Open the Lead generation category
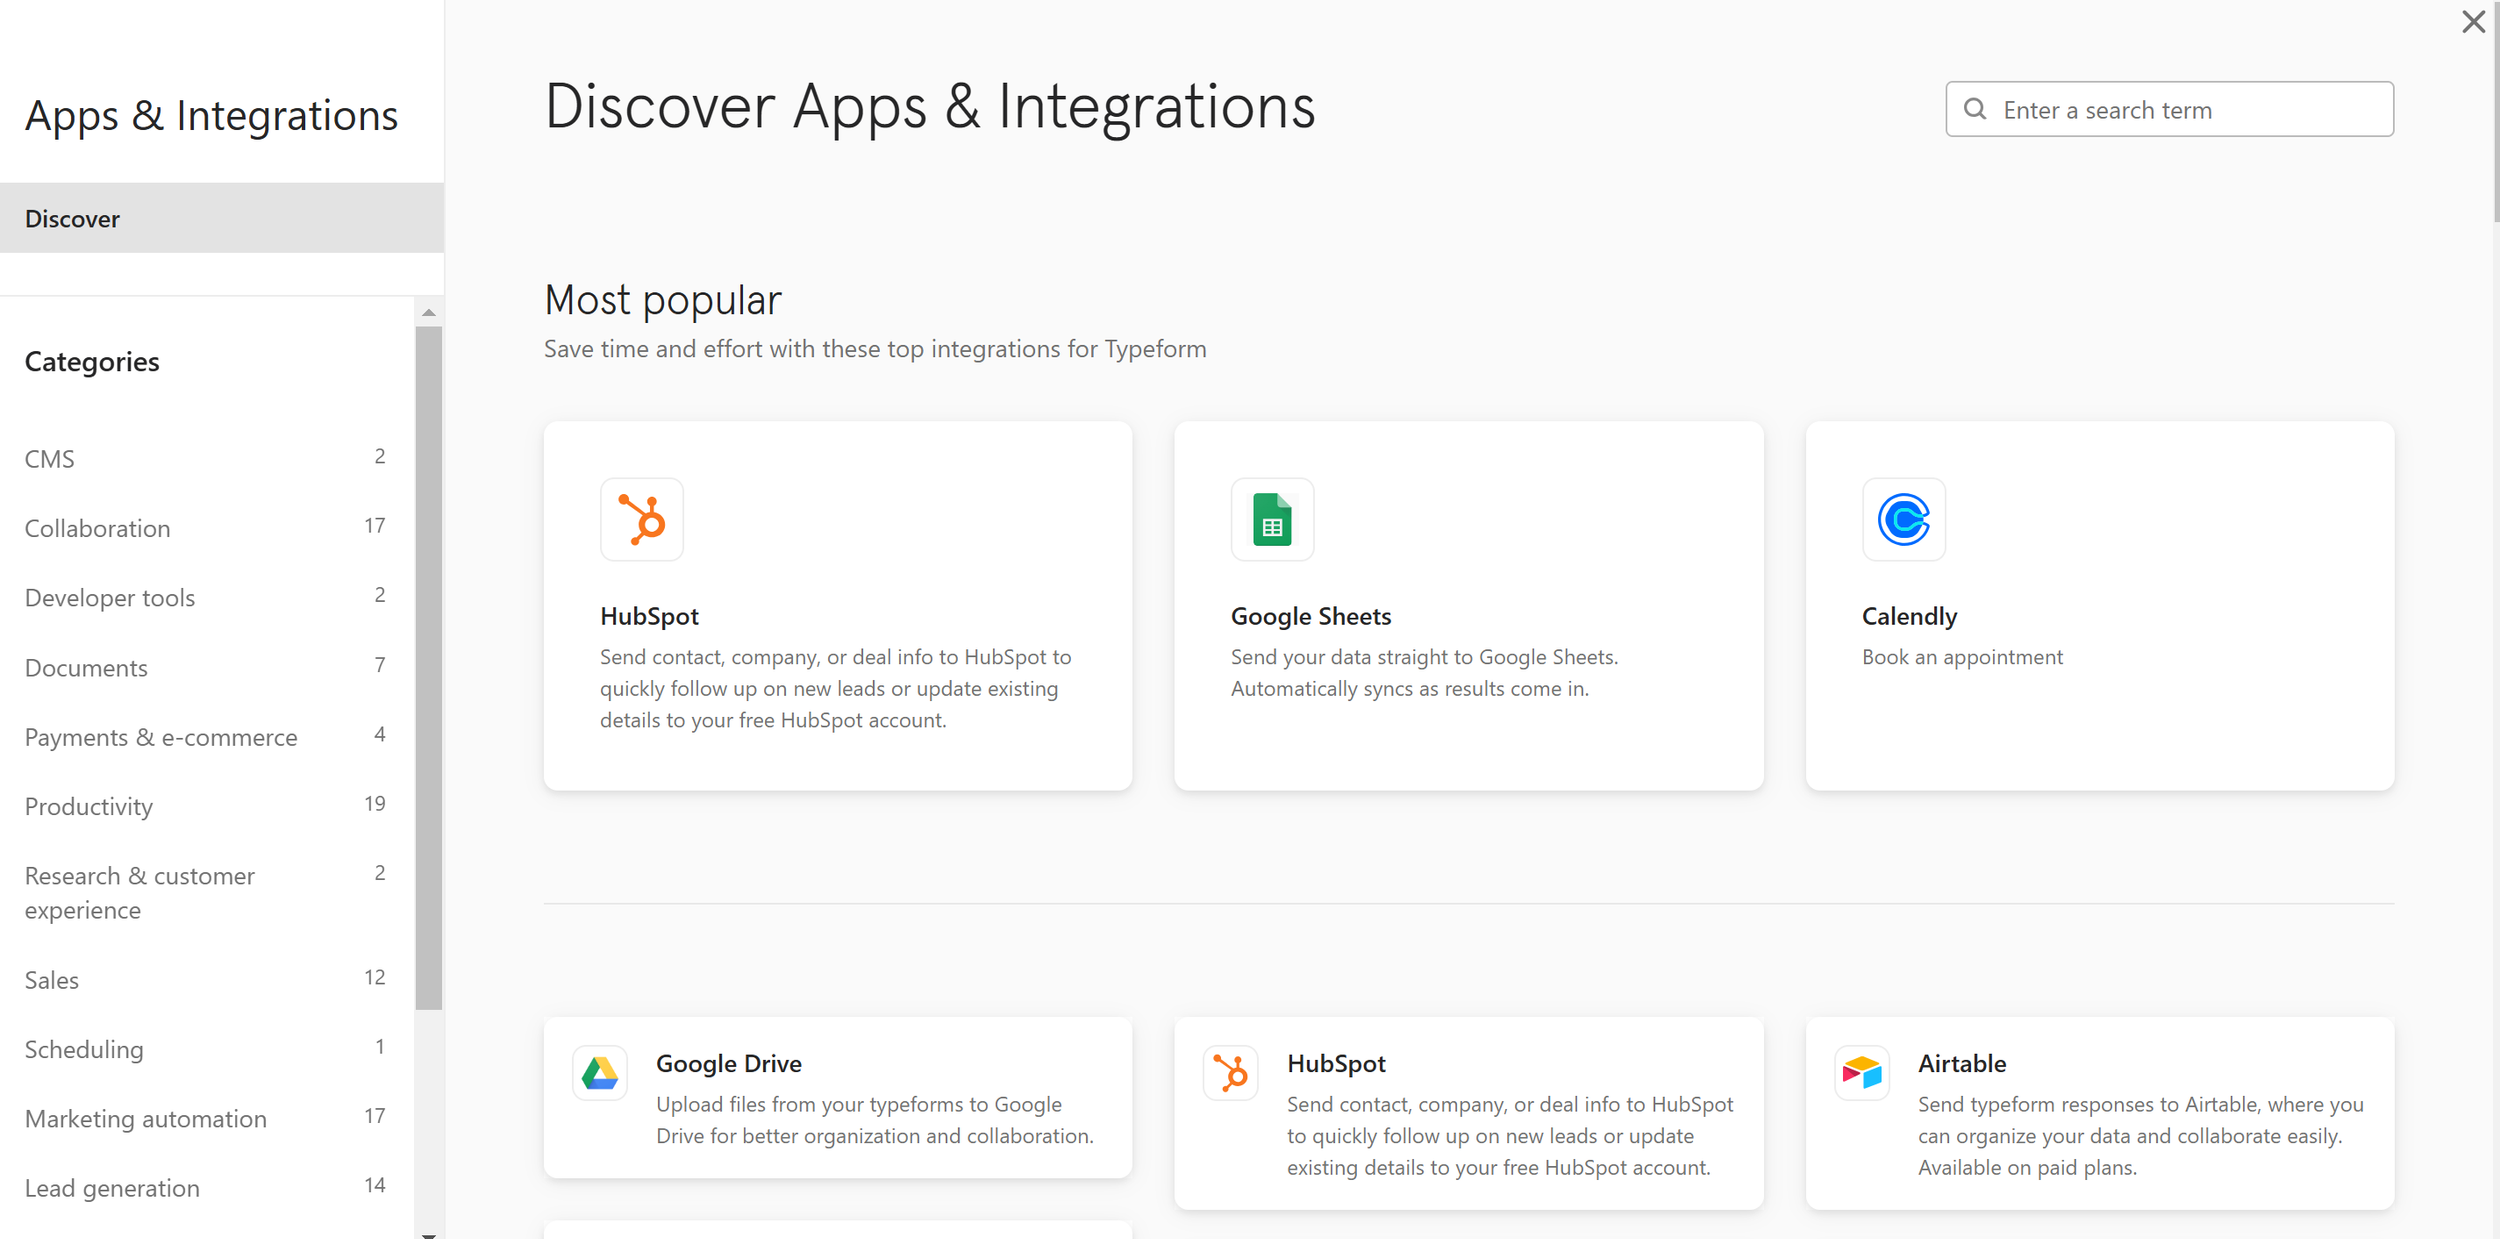 coord(112,1188)
